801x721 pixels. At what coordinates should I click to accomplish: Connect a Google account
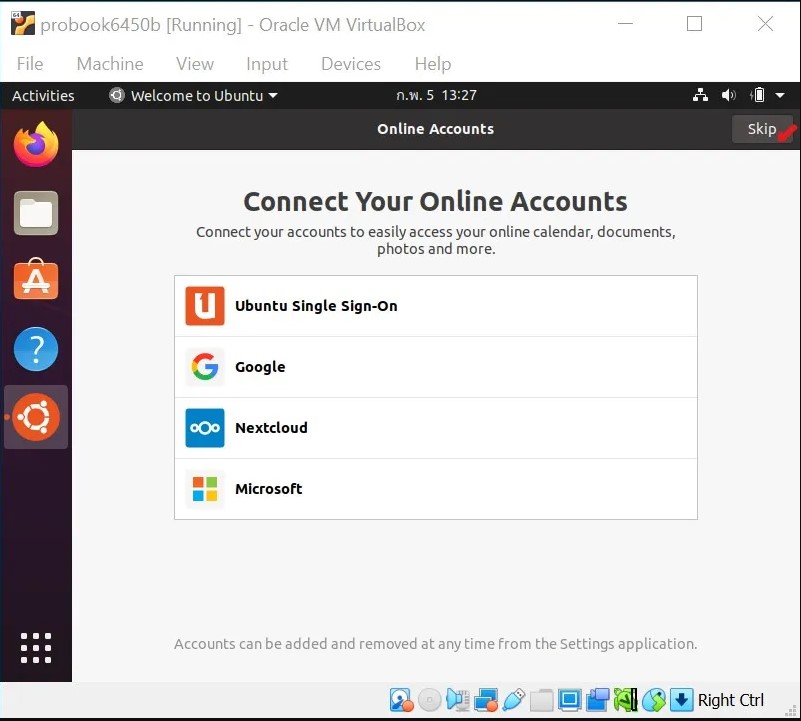(x=436, y=367)
